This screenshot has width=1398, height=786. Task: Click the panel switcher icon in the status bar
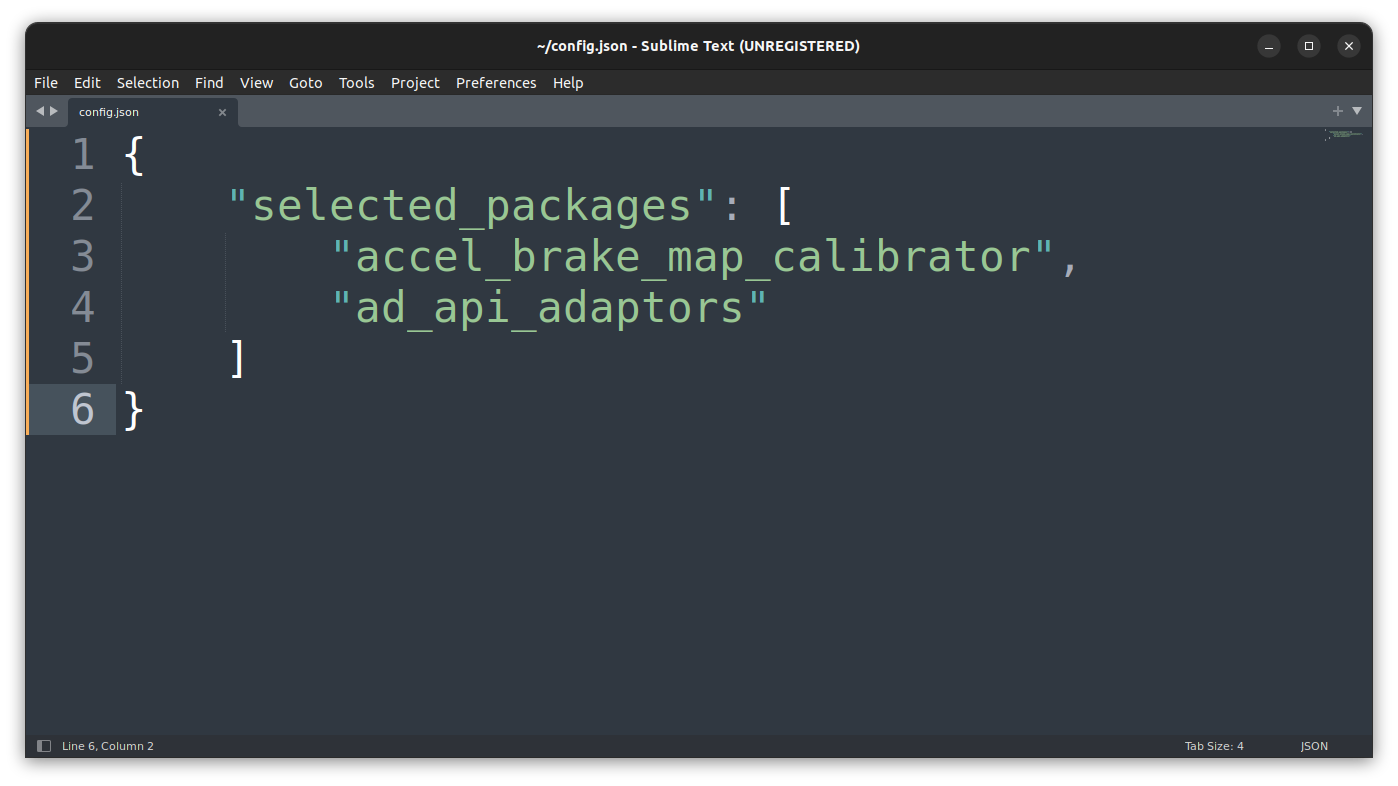click(42, 745)
